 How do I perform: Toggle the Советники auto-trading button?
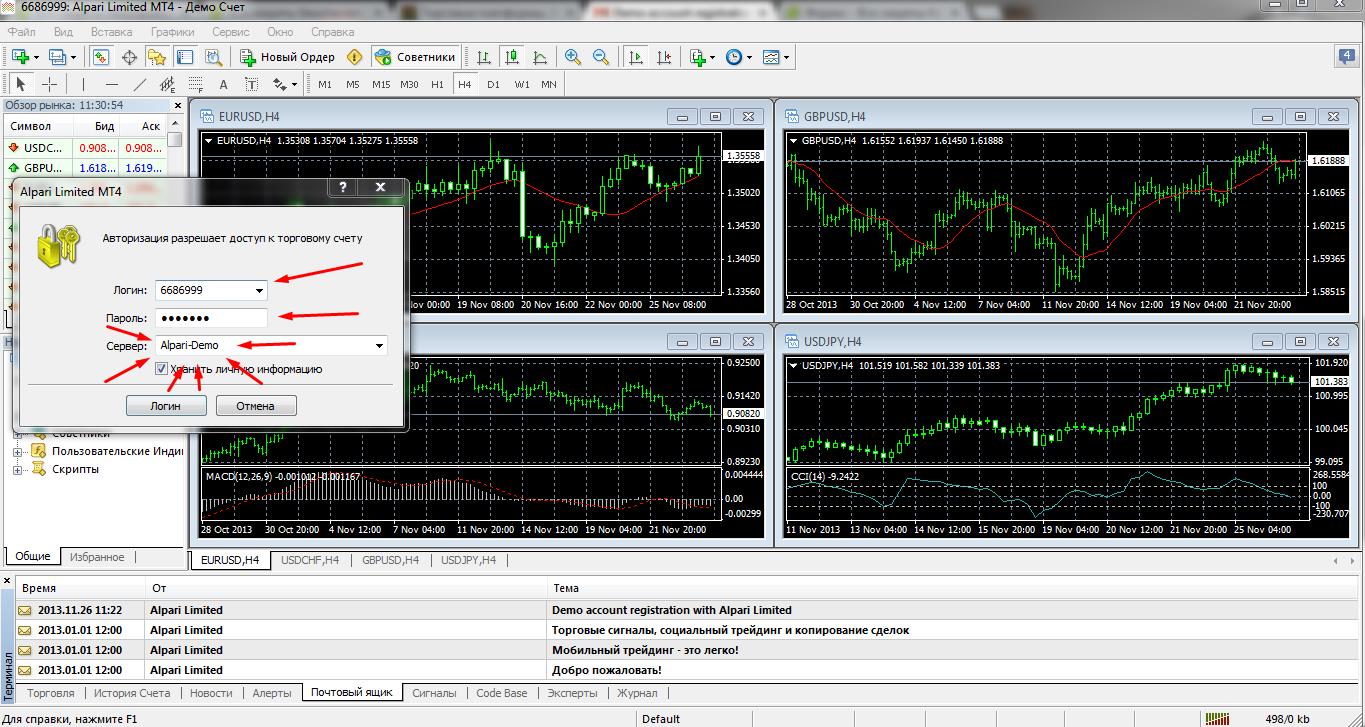(416, 57)
